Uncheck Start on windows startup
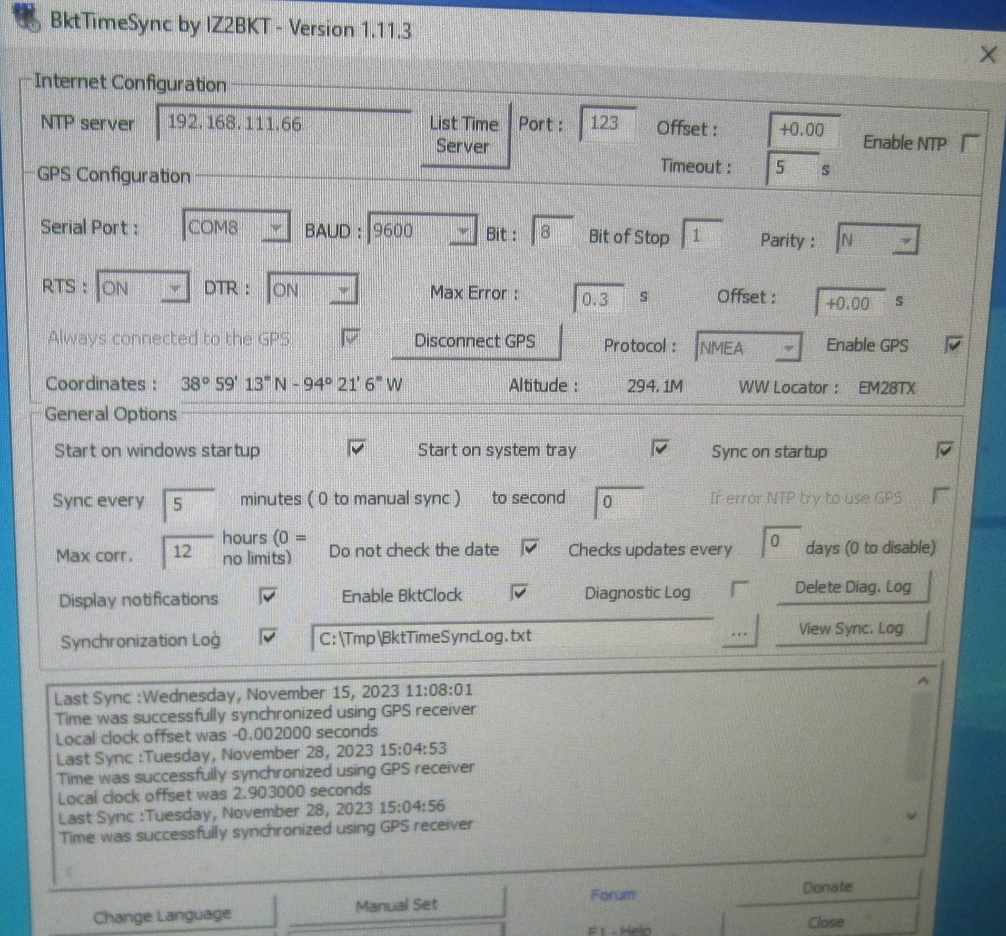This screenshot has width=1006, height=936. coord(357,450)
